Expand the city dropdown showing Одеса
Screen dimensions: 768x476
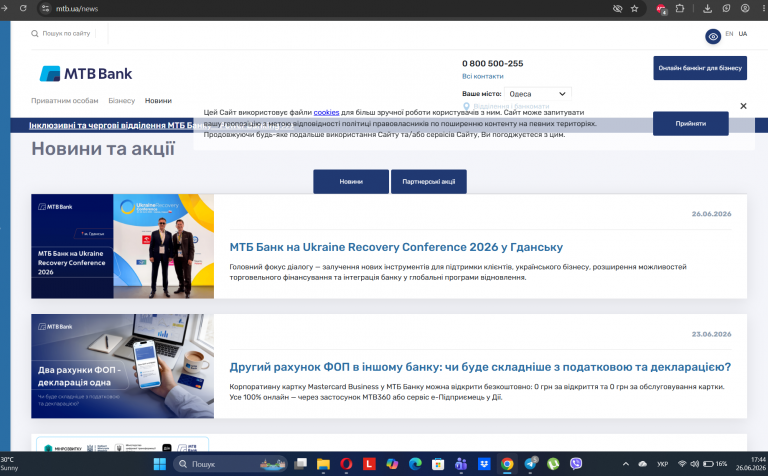(x=537, y=94)
